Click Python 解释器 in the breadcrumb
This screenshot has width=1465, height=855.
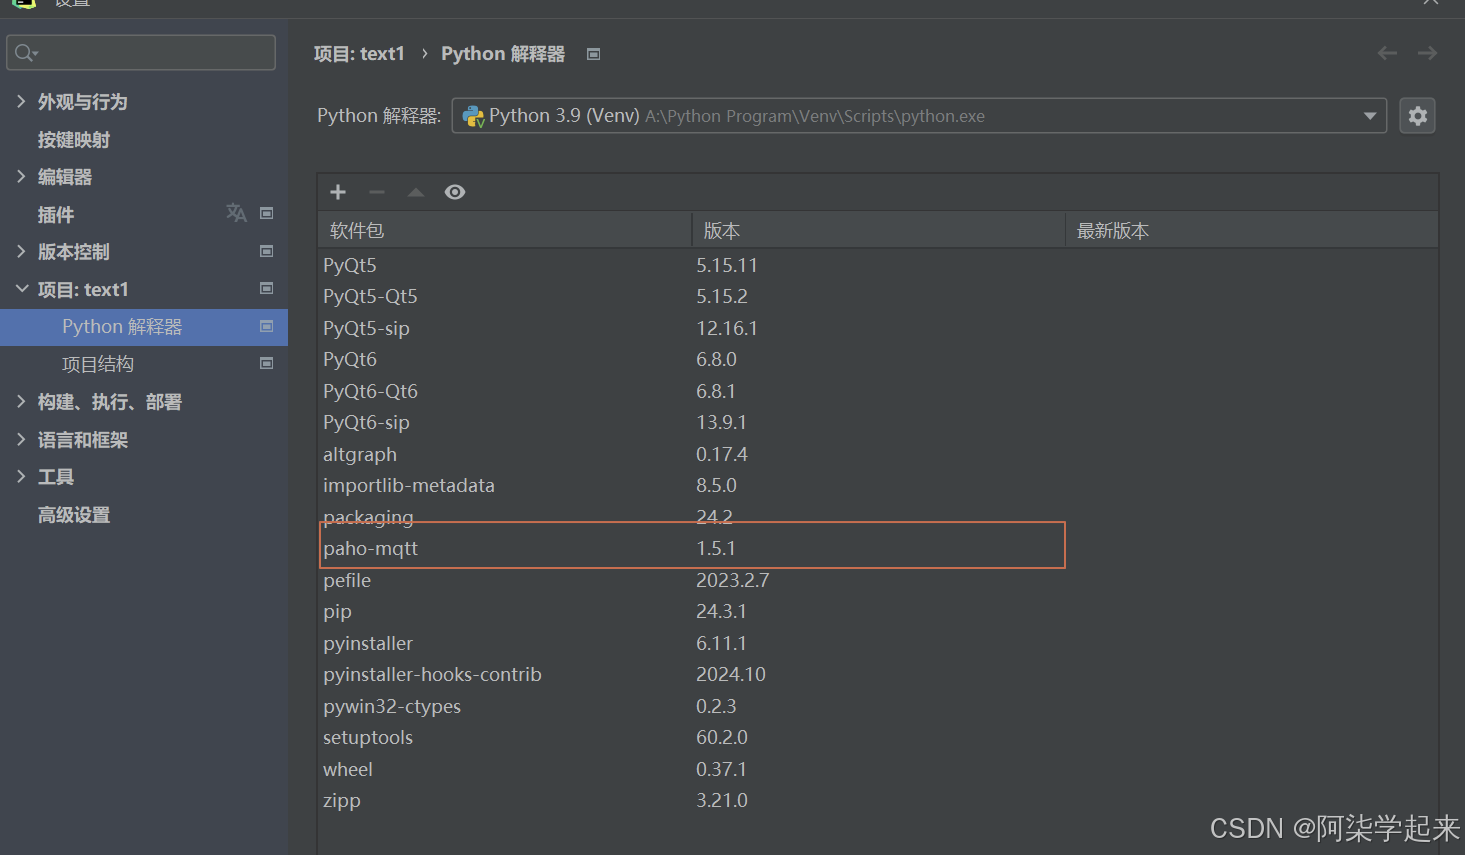[503, 53]
